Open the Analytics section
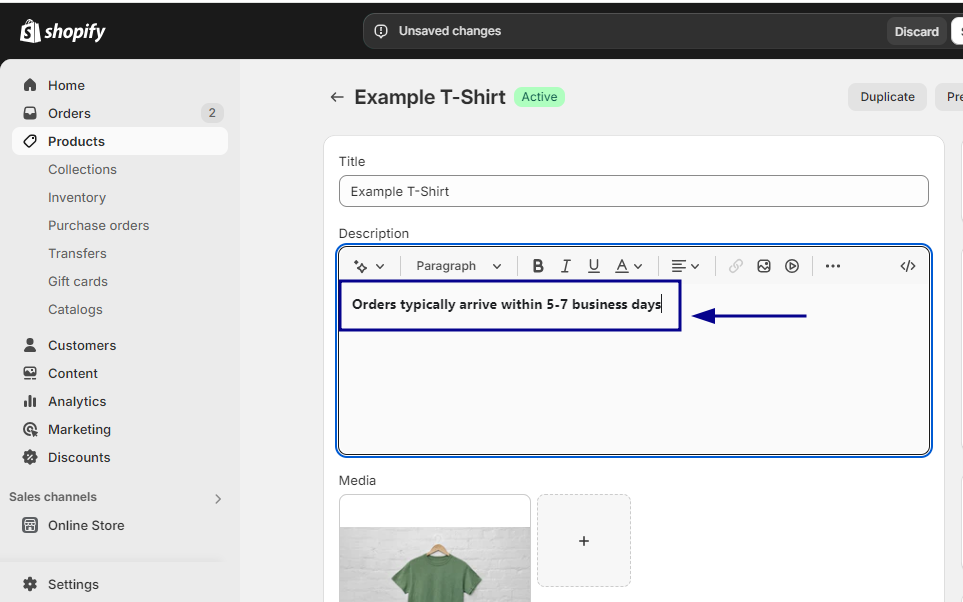The height and width of the screenshot is (602, 963). tap(76, 401)
